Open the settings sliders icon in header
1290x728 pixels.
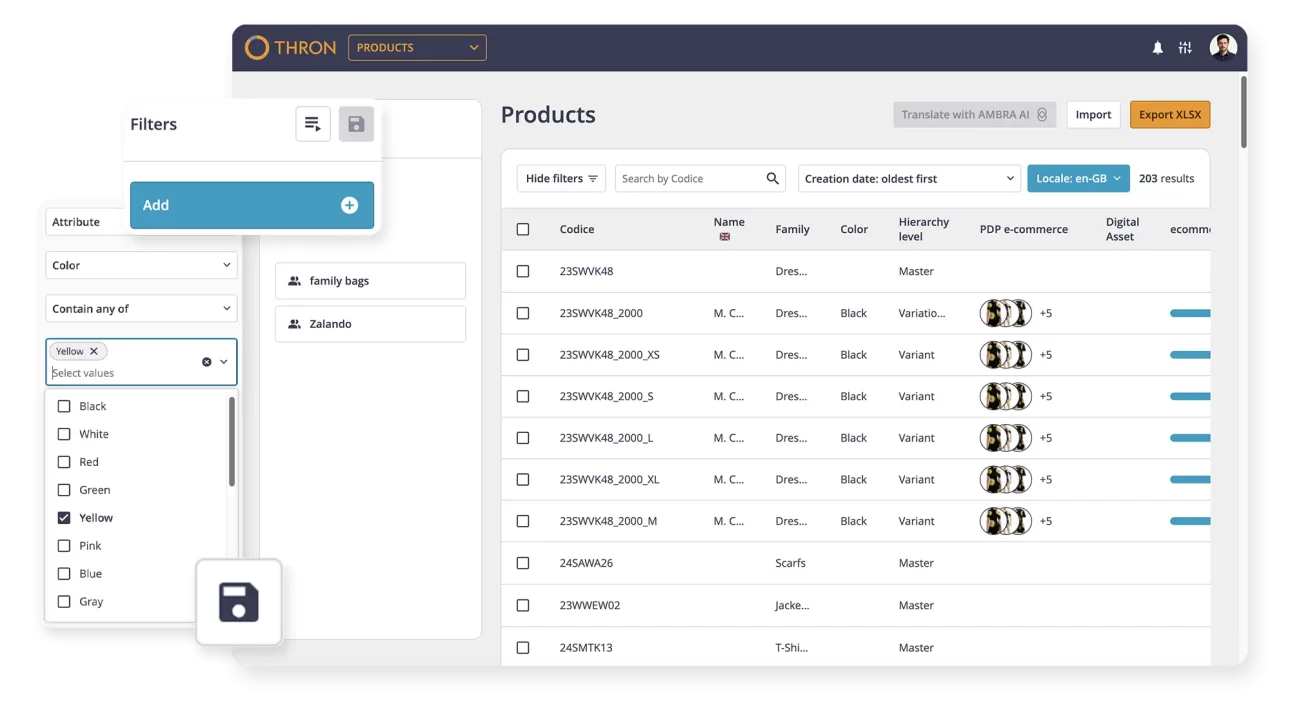(x=1185, y=48)
